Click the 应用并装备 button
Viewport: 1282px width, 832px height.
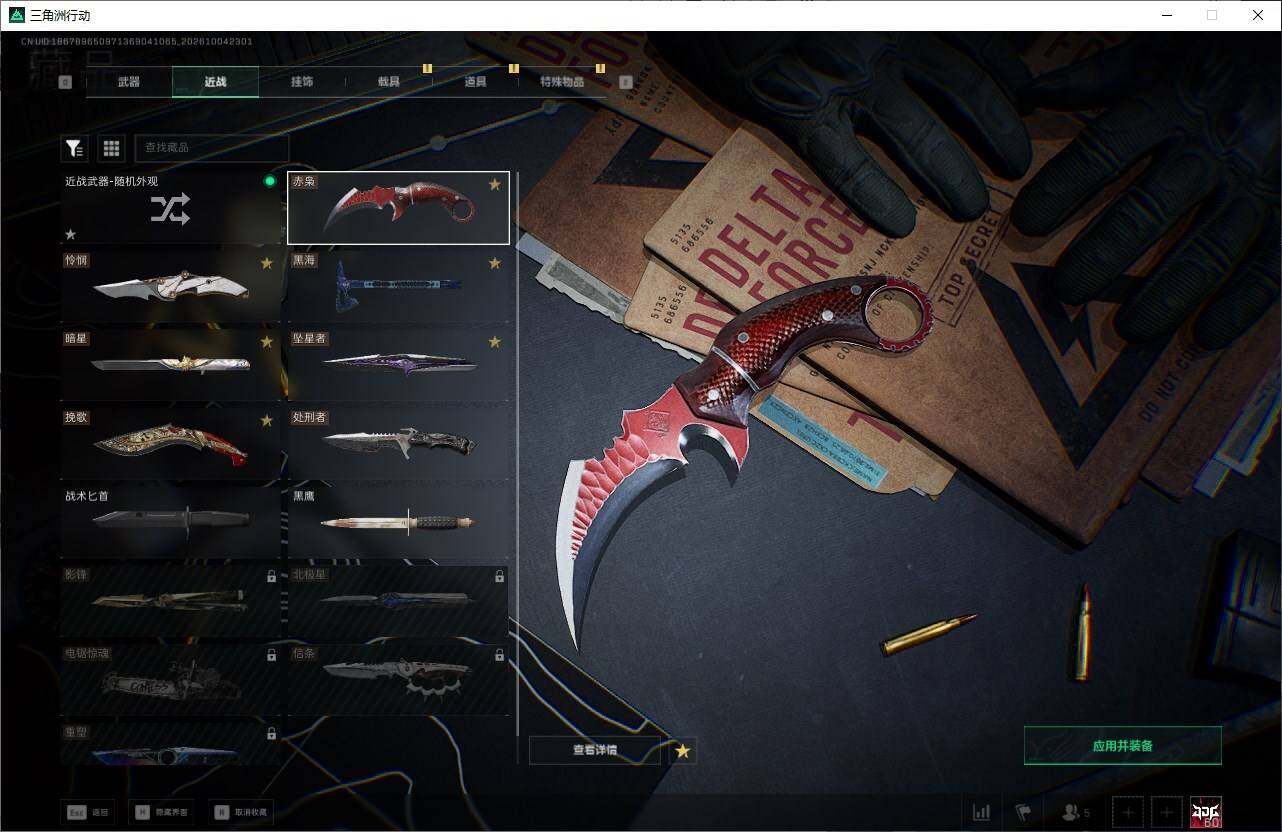click(1123, 746)
